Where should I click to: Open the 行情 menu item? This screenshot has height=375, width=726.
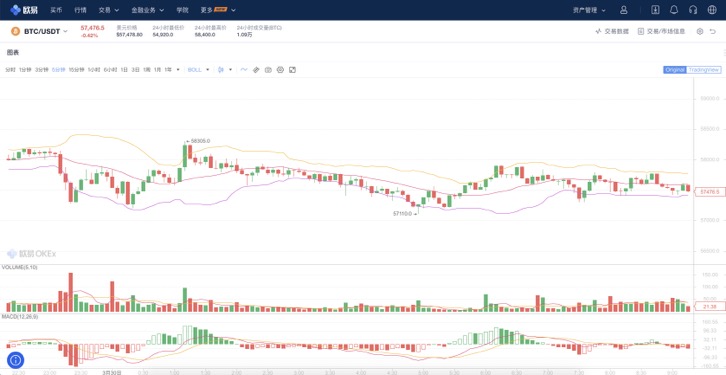tap(81, 10)
